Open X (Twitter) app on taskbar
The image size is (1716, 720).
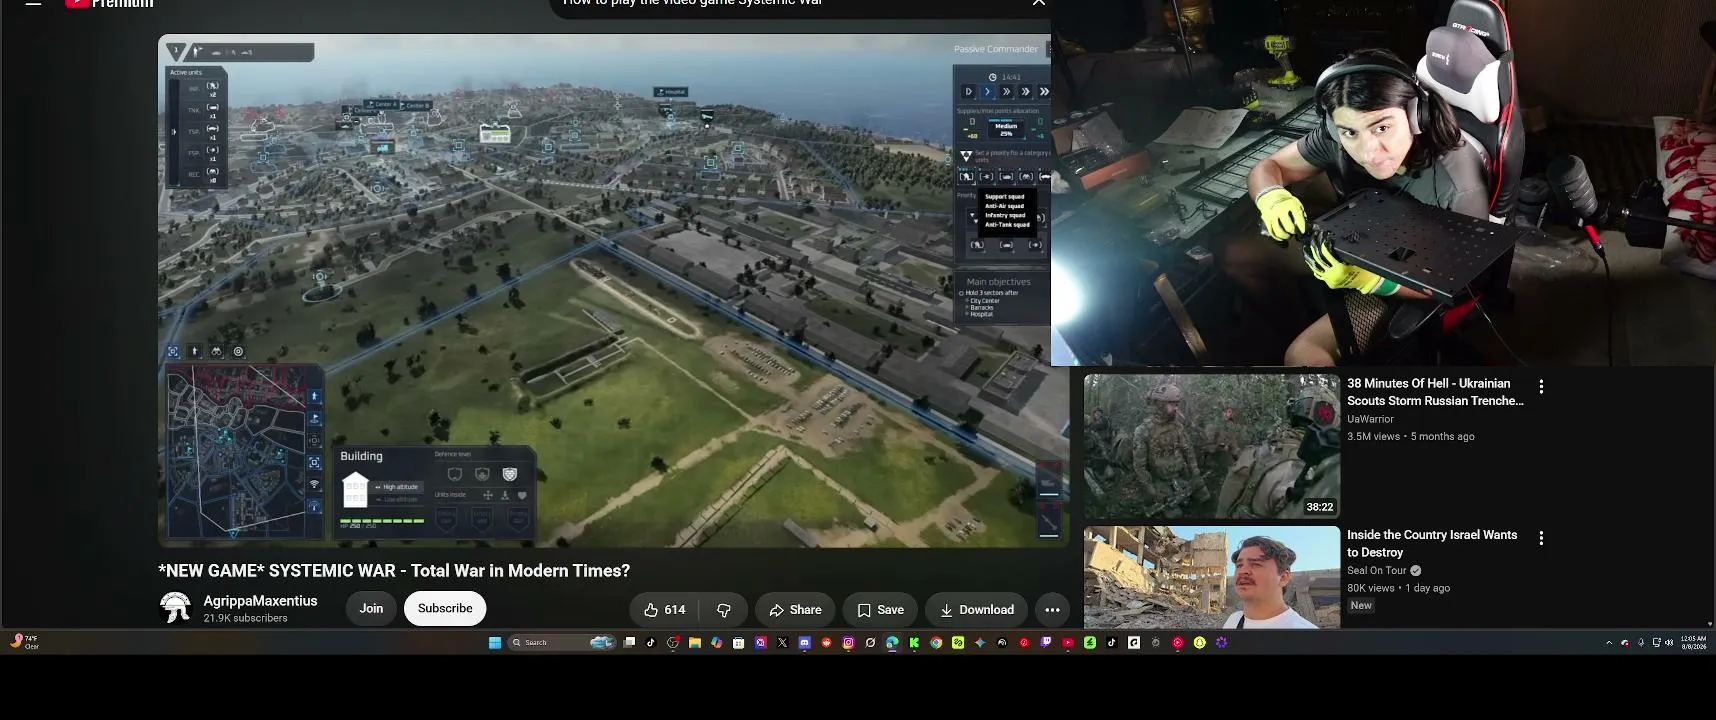(x=782, y=643)
